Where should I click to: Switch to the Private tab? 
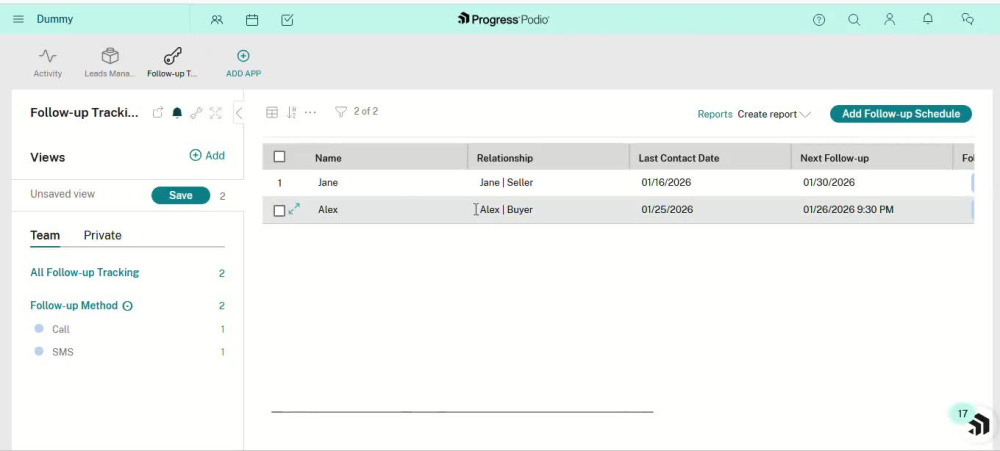coord(103,235)
